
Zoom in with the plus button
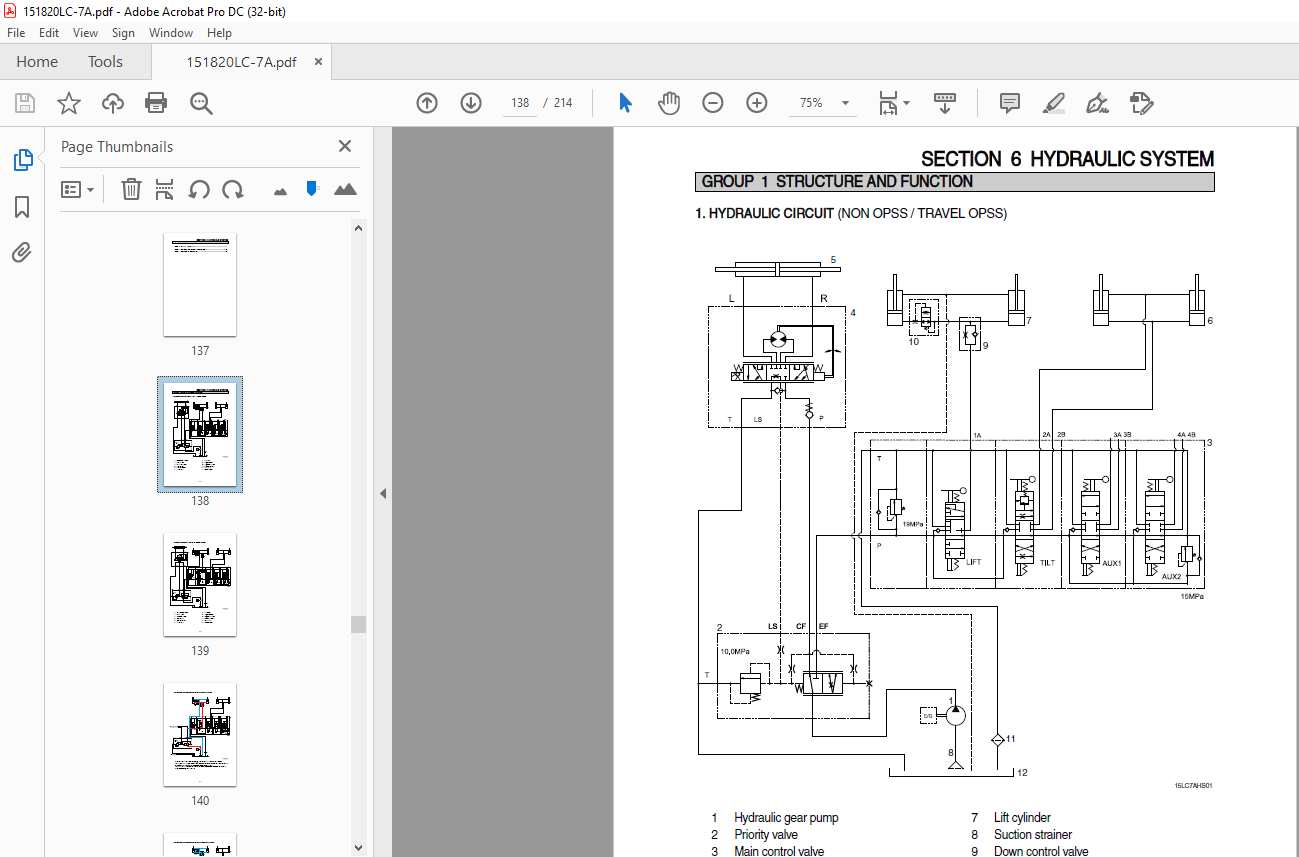pos(757,103)
